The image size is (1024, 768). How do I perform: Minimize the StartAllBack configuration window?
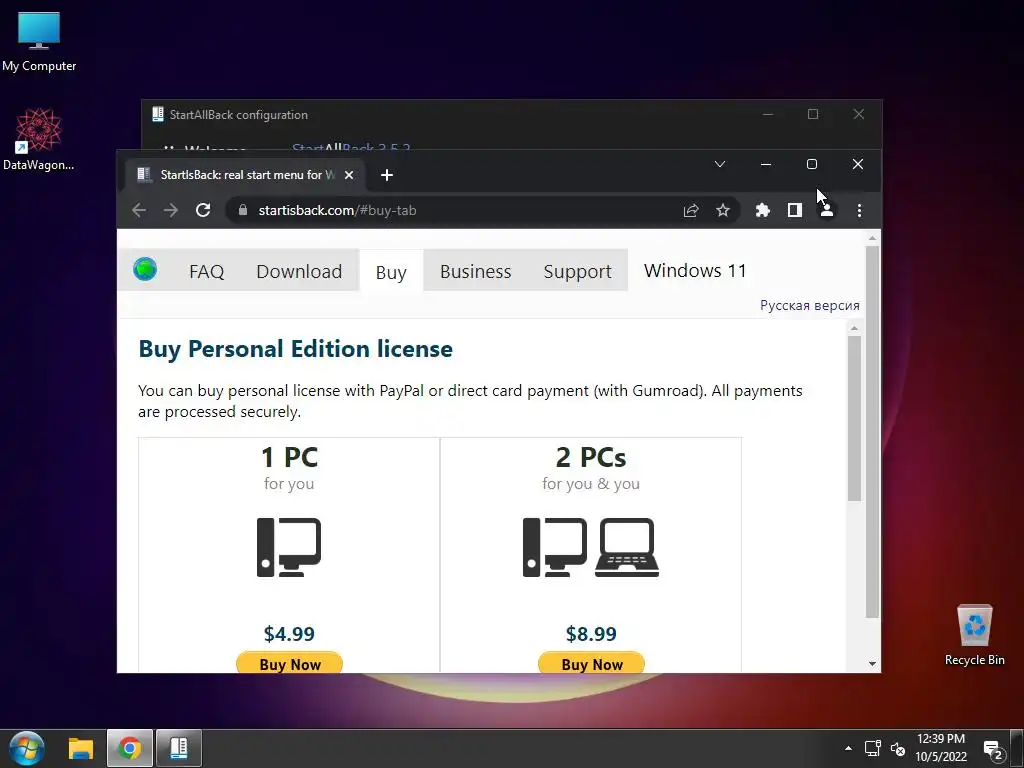point(768,114)
